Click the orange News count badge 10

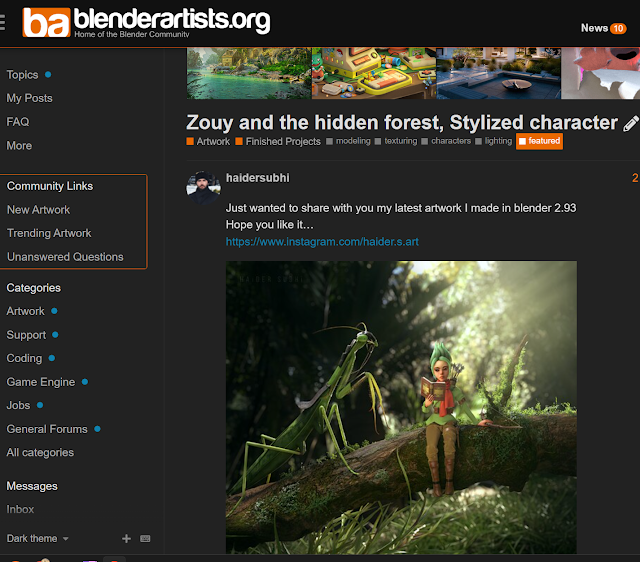pyautogui.click(x=618, y=28)
